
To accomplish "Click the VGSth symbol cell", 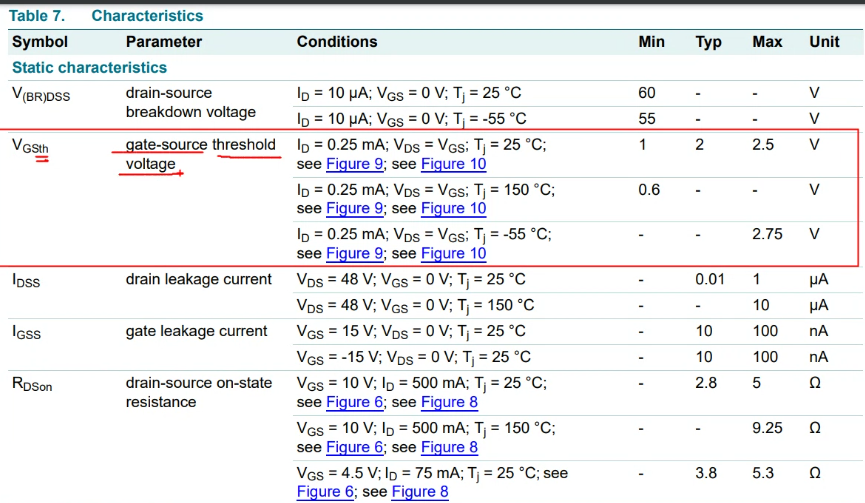I will [30, 147].
